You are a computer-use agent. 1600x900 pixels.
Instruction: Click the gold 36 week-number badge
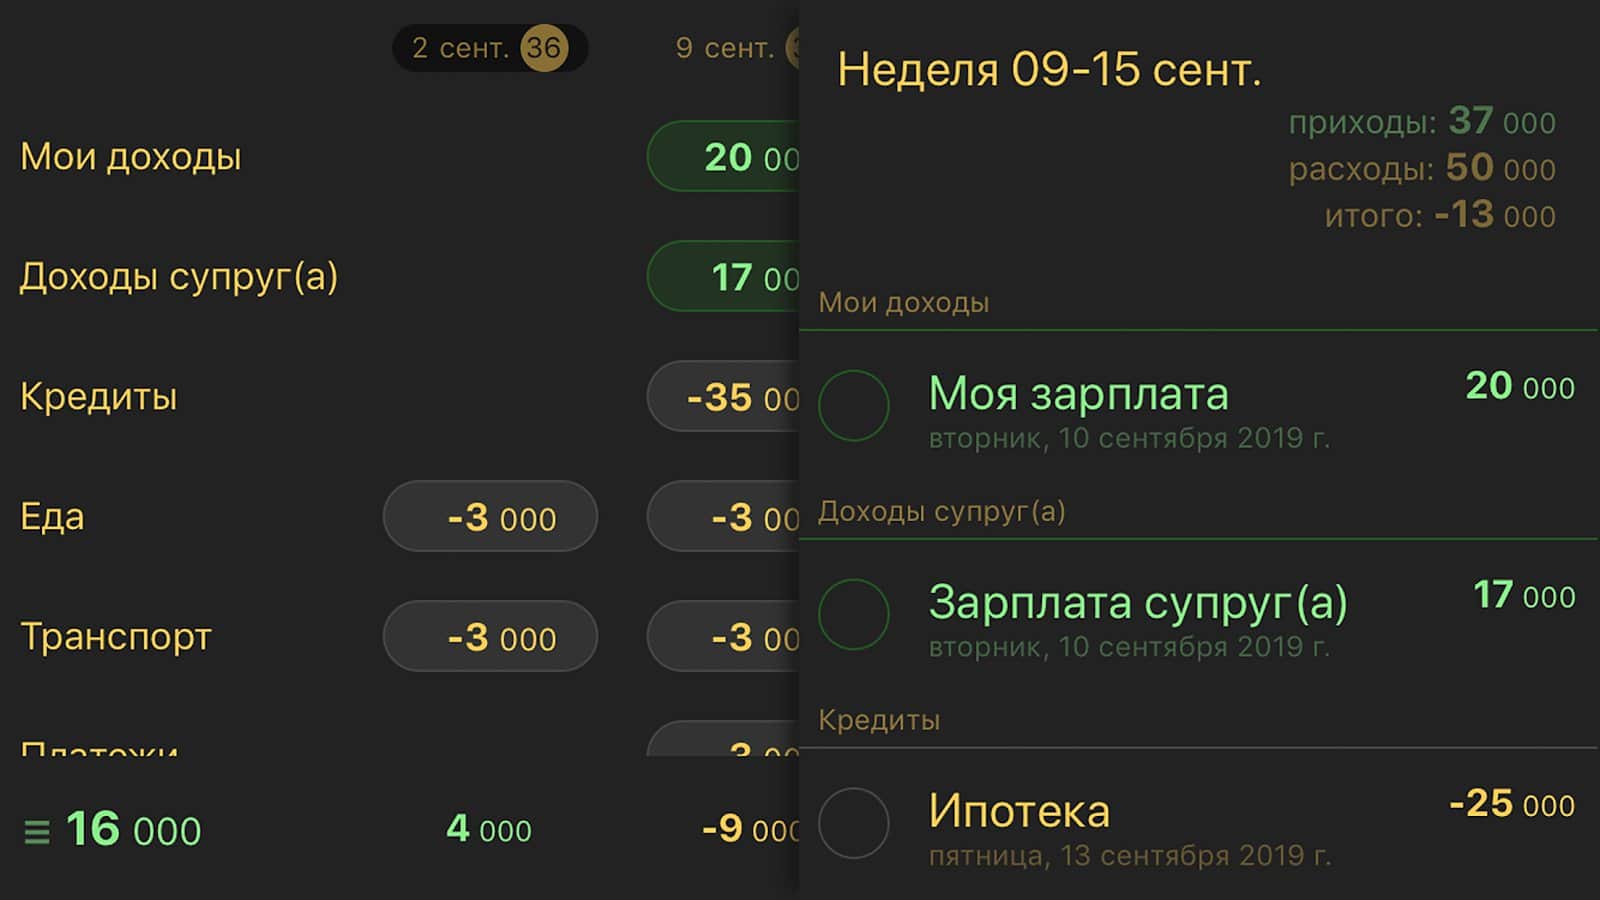544,48
